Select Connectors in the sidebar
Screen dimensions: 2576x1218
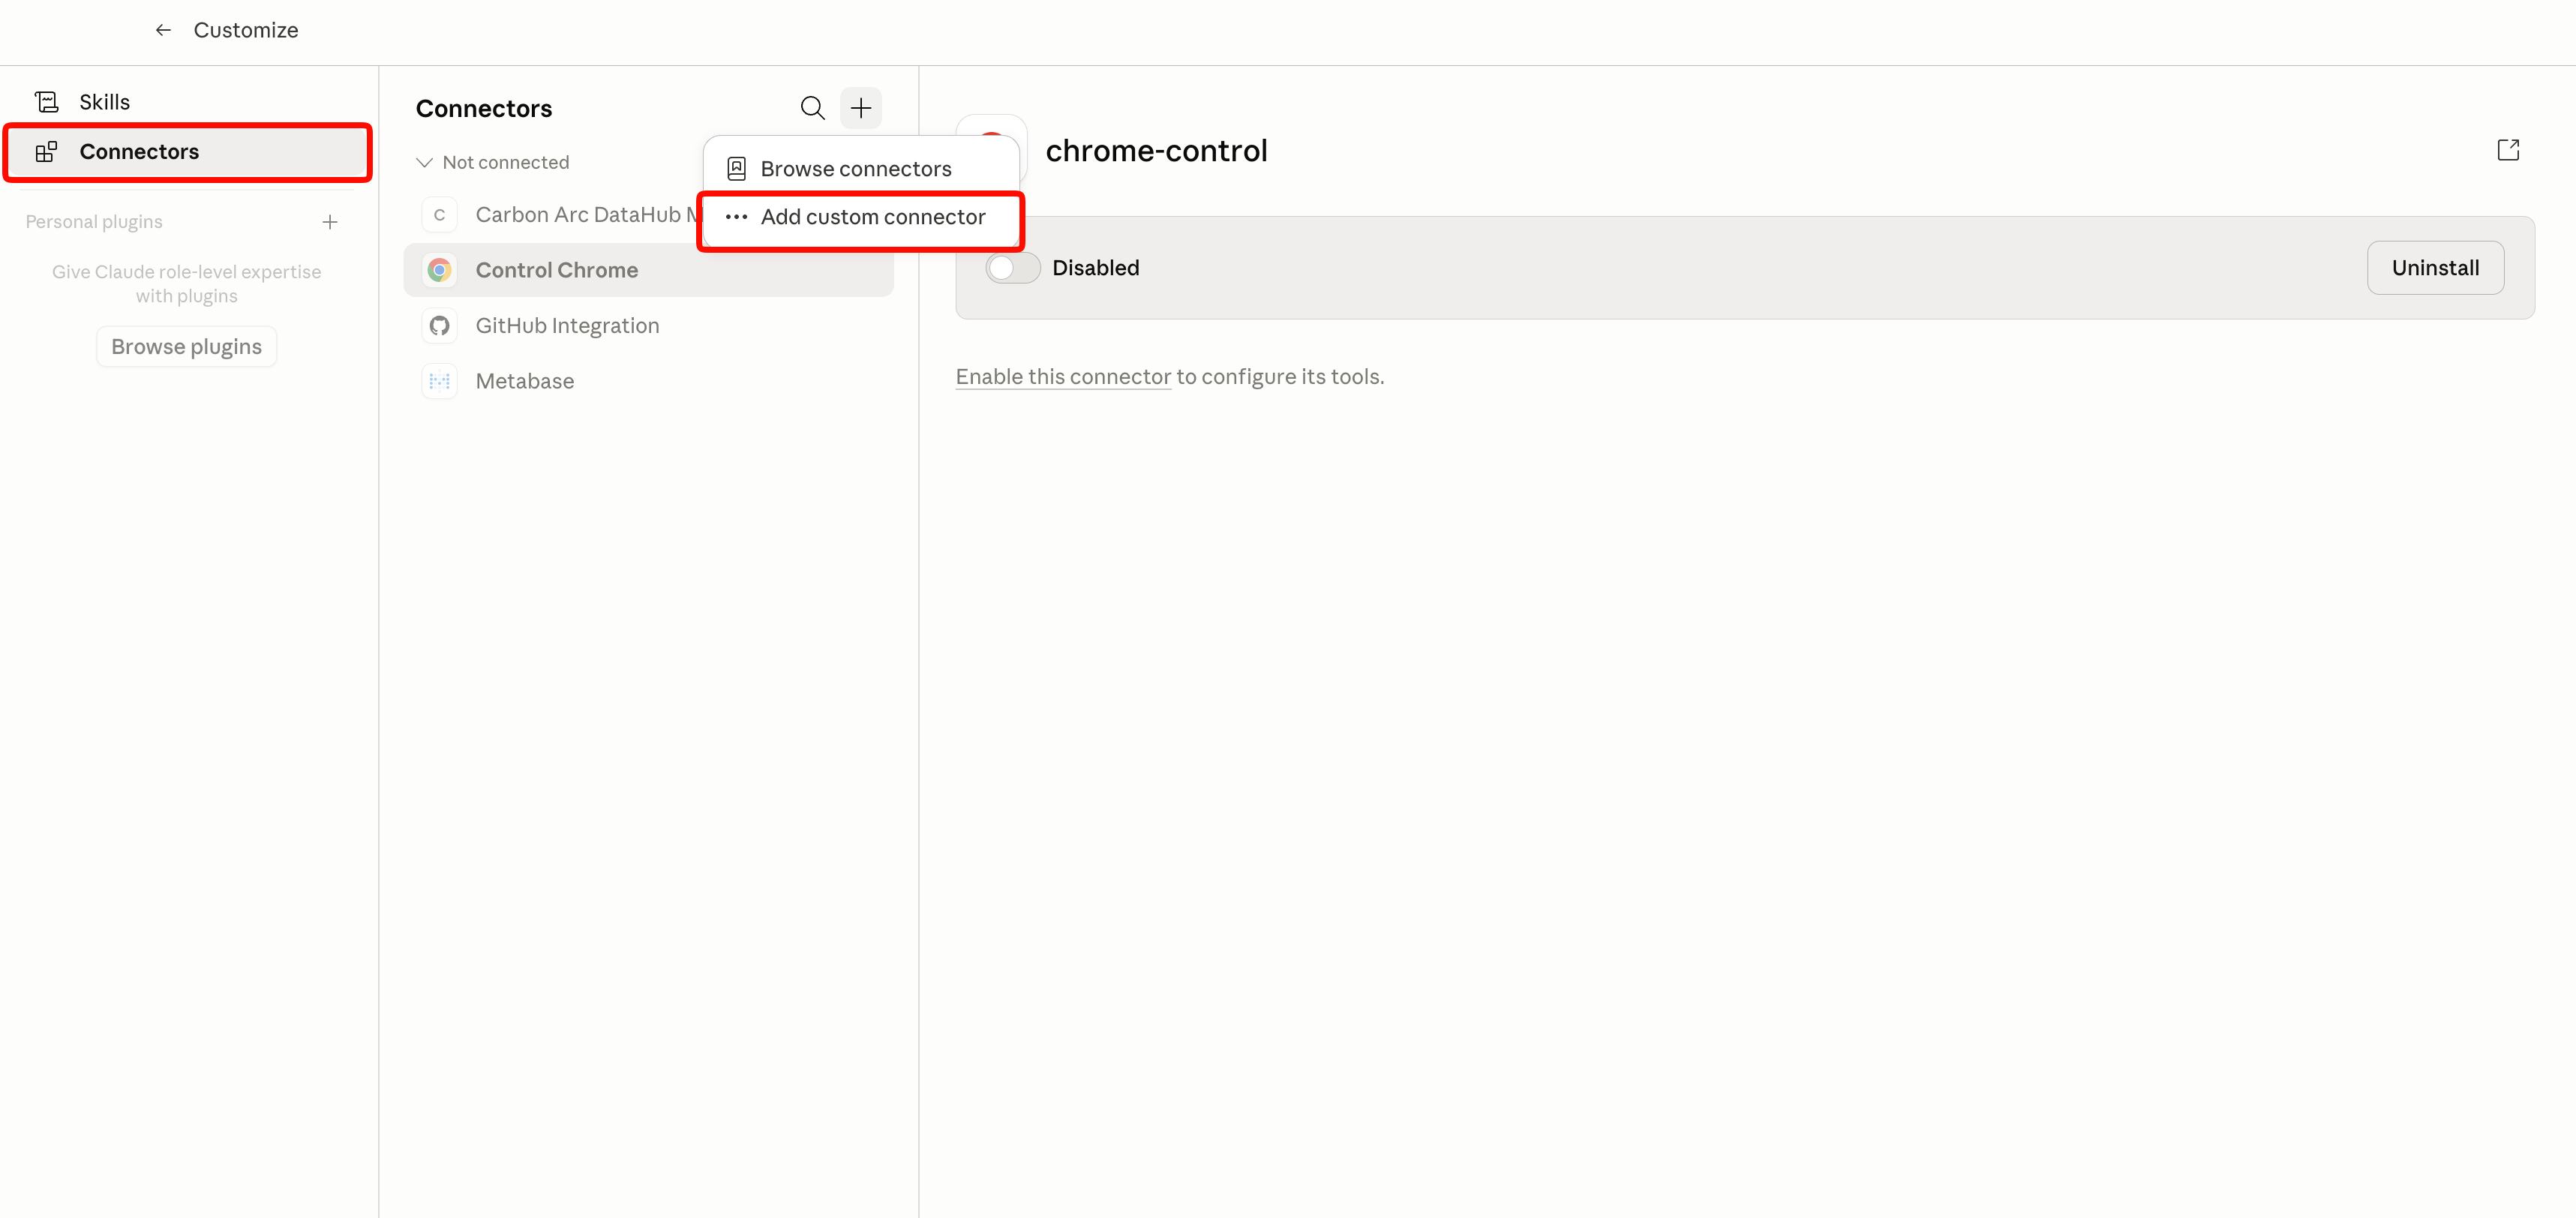(187, 152)
